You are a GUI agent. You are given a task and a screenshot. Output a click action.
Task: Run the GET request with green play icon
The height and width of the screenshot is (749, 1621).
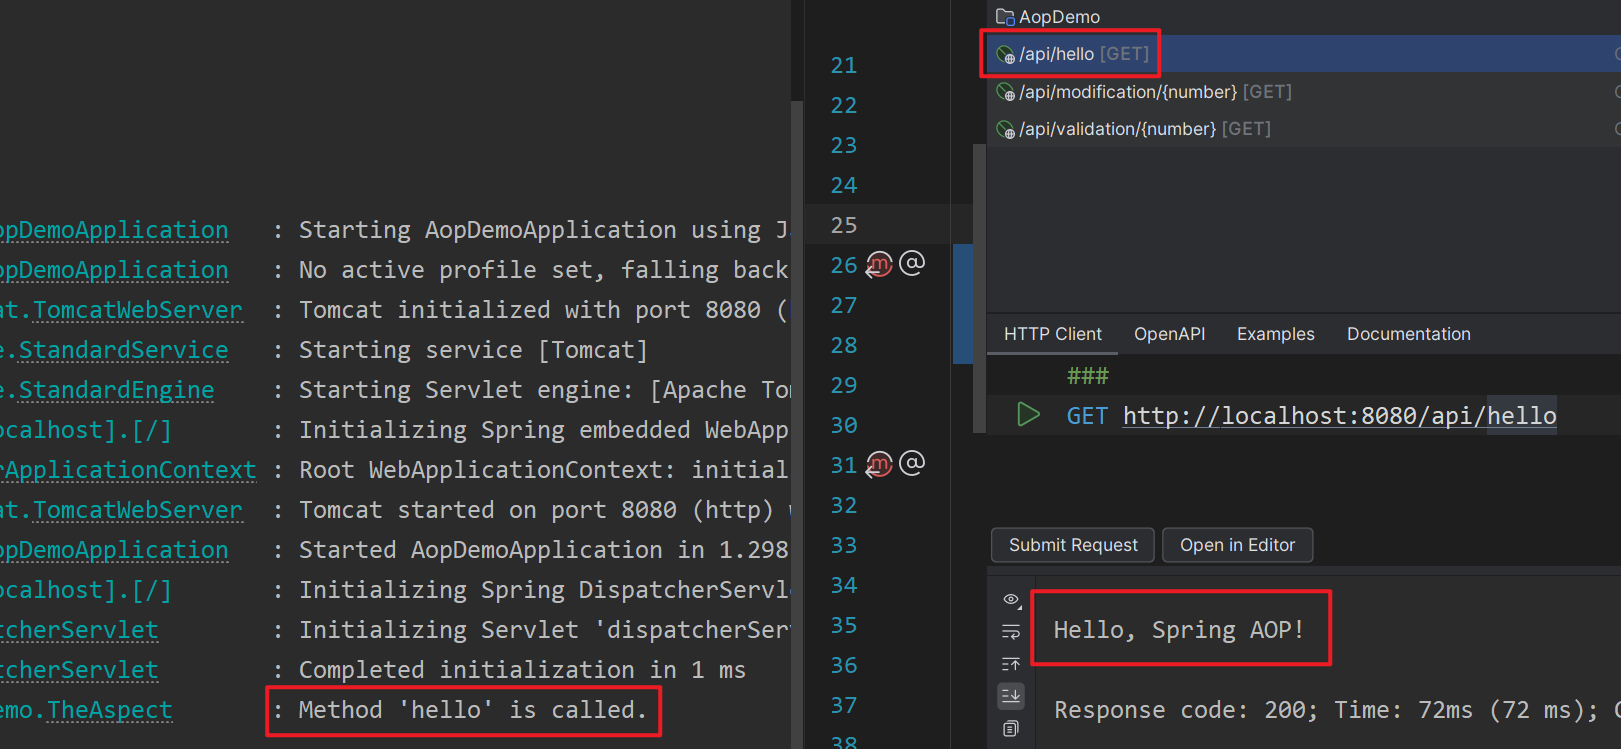pyautogui.click(x=1028, y=415)
